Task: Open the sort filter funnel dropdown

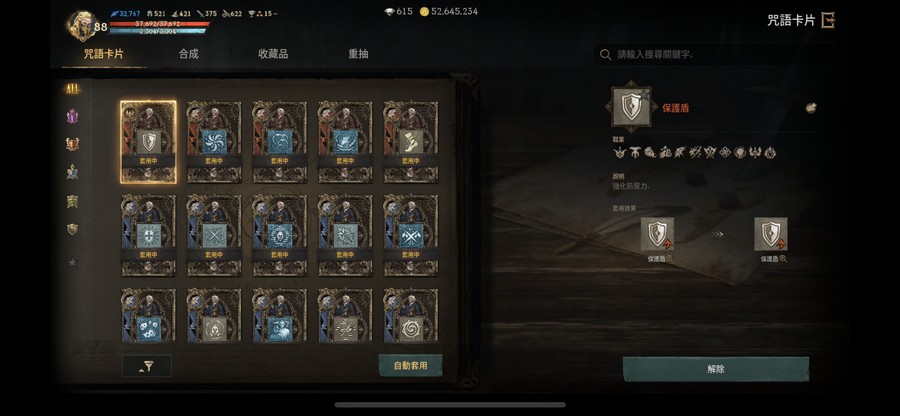Action: 147,366
